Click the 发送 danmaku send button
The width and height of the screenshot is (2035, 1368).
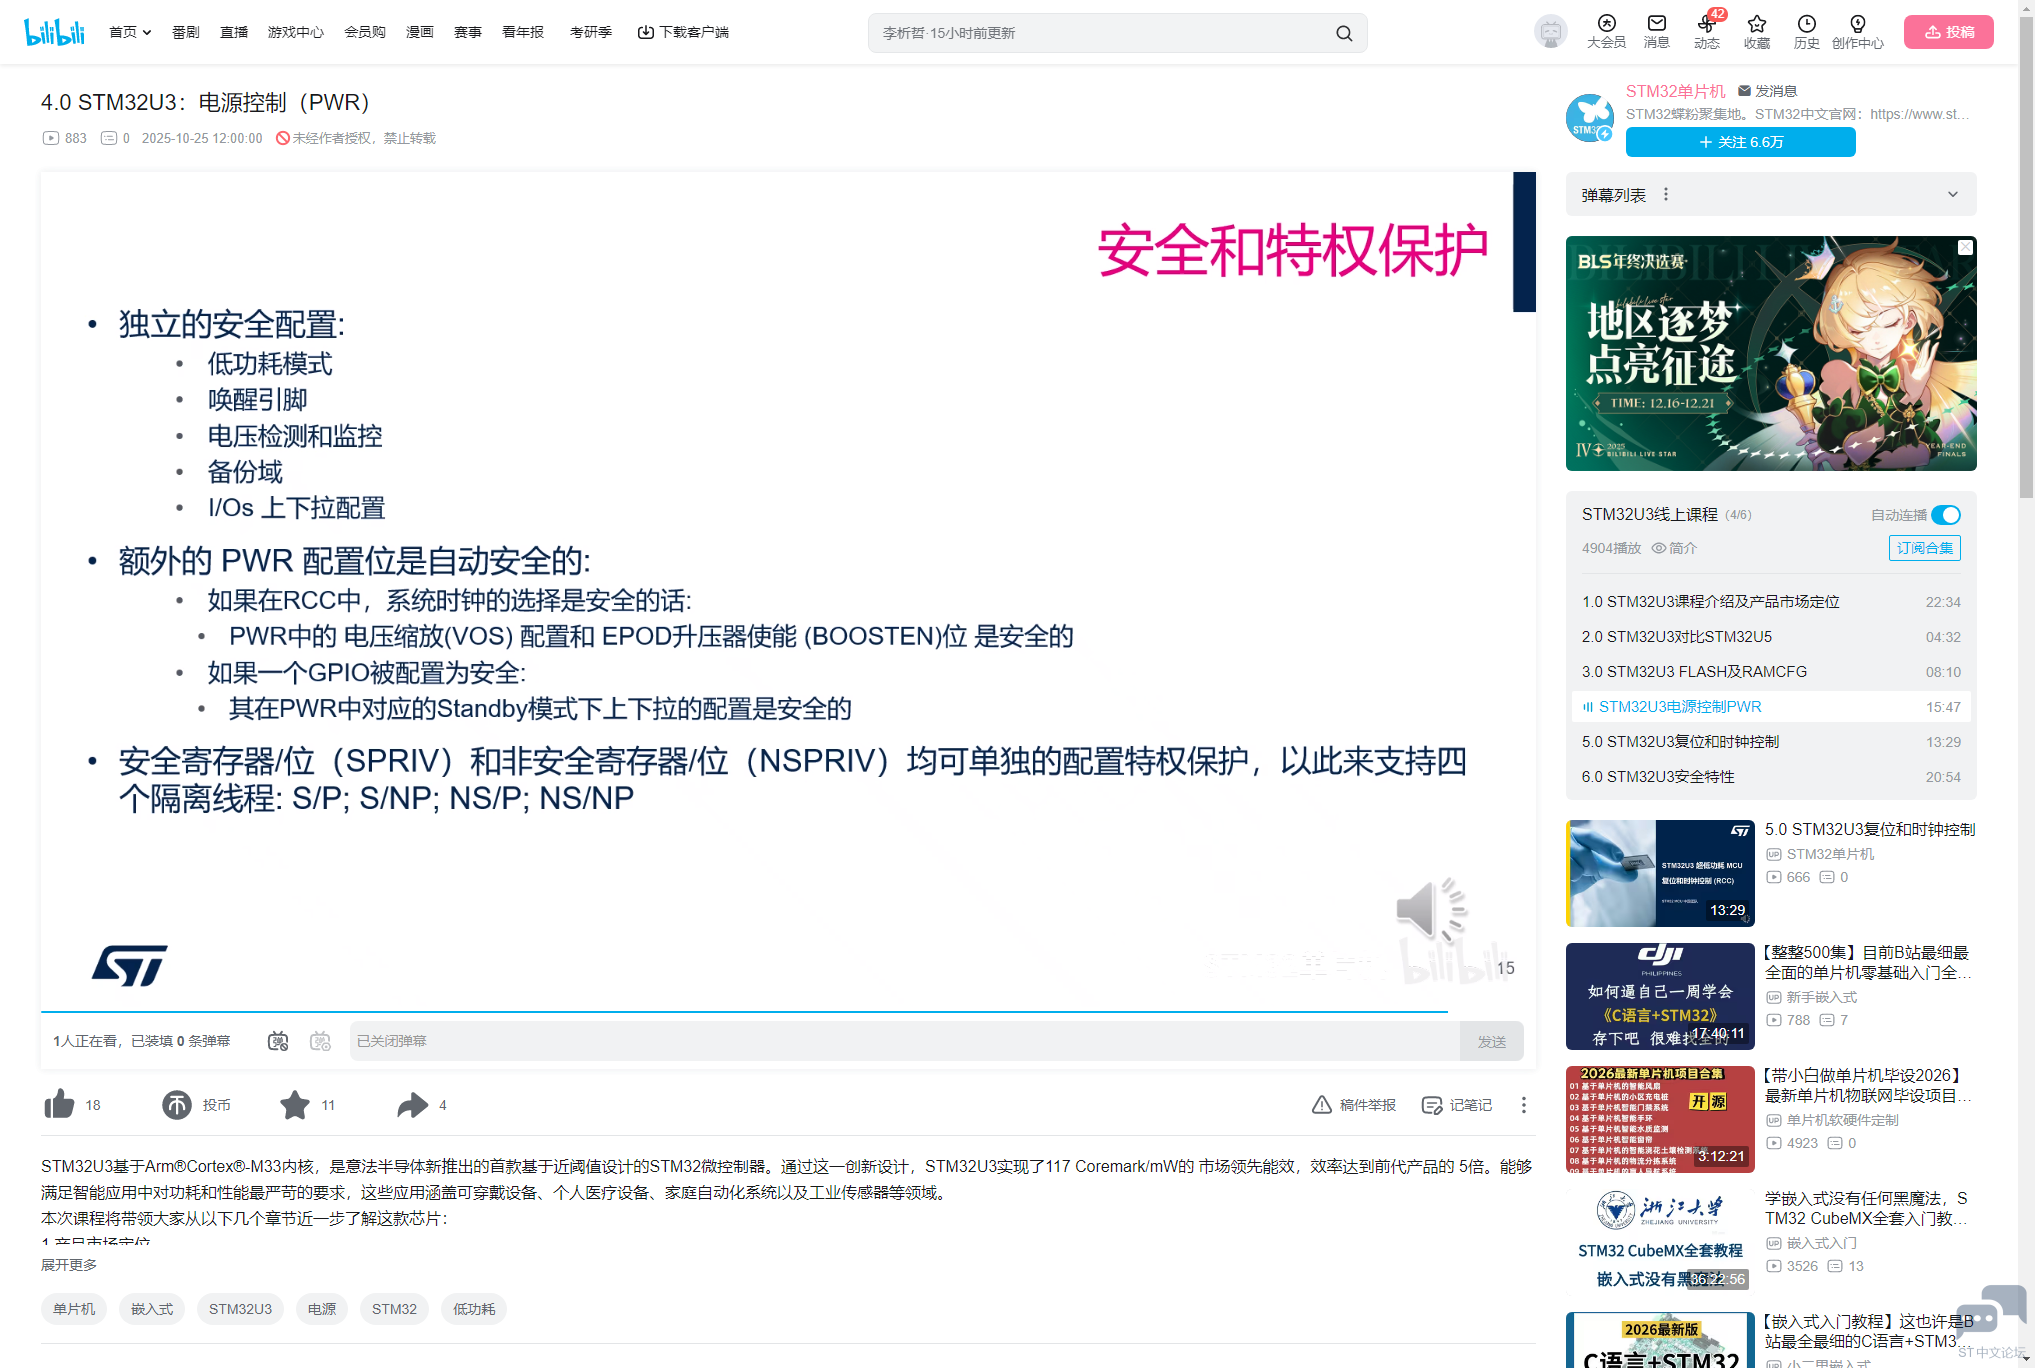coord(1491,1041)
